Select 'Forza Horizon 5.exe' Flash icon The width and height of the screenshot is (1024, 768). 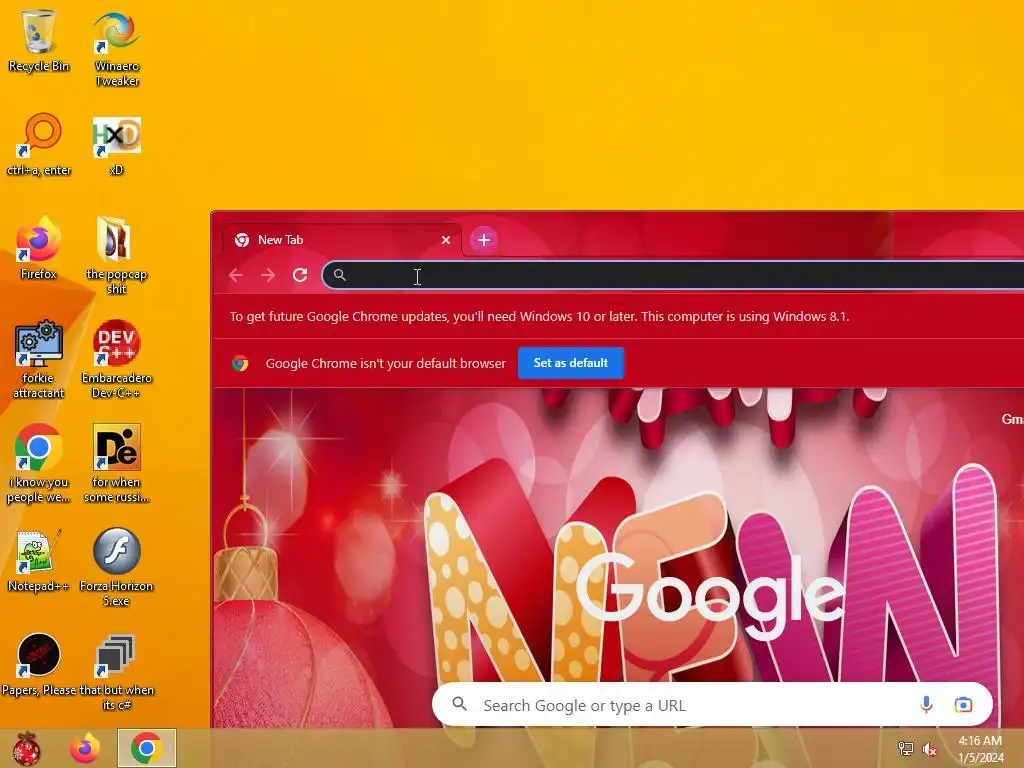point(116,567)
